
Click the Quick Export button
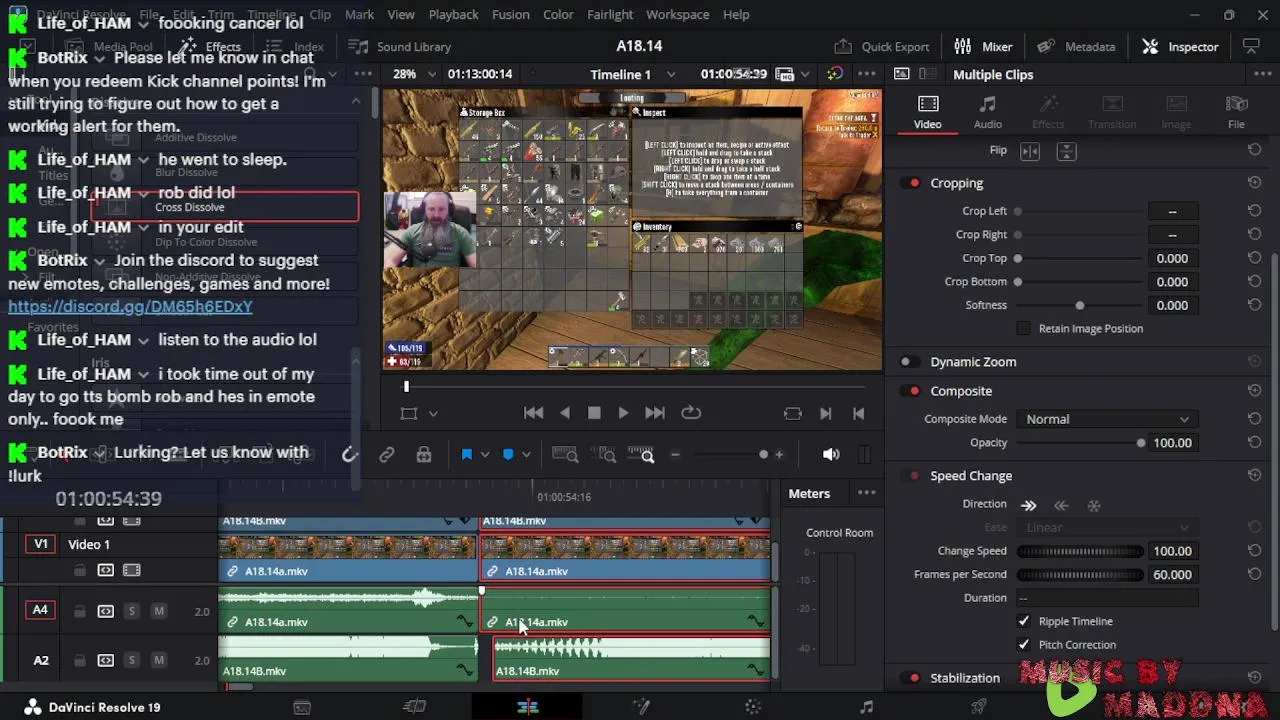[x=881, y=47]
